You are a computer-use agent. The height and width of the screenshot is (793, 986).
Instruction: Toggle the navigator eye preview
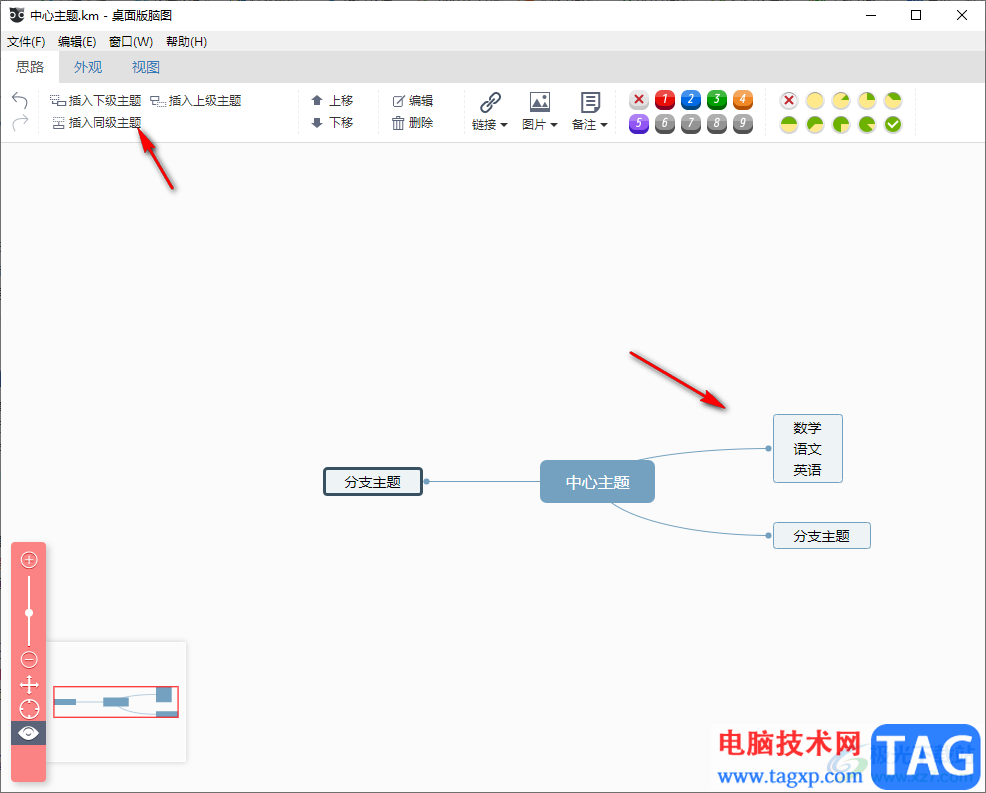[x=28, y=733]
